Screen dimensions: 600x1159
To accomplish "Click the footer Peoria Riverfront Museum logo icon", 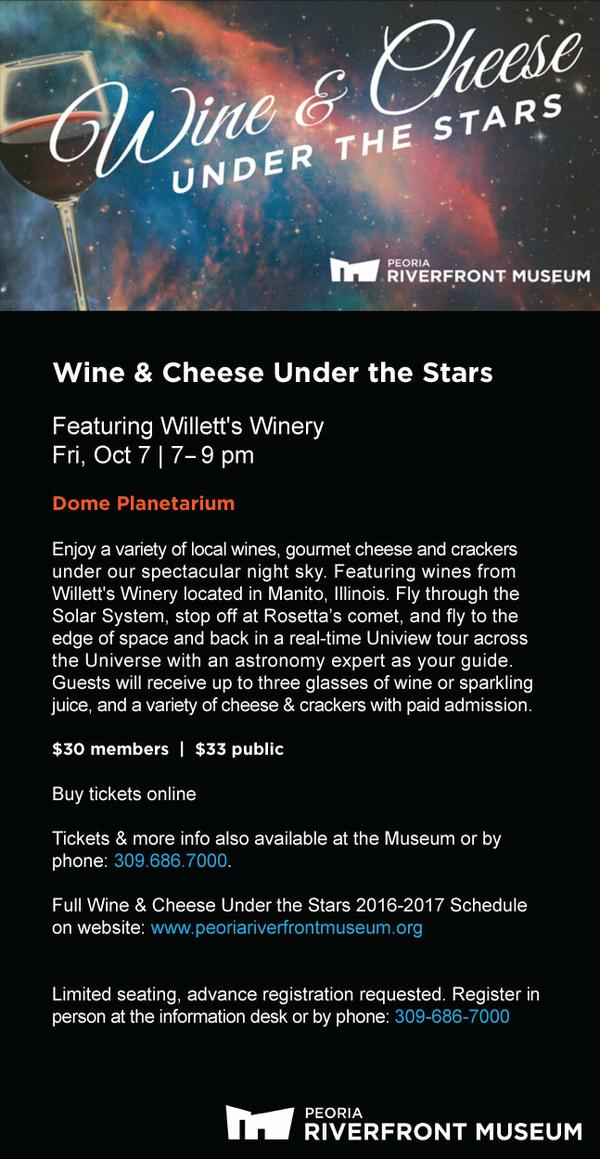I will (x=259, y=1122).
